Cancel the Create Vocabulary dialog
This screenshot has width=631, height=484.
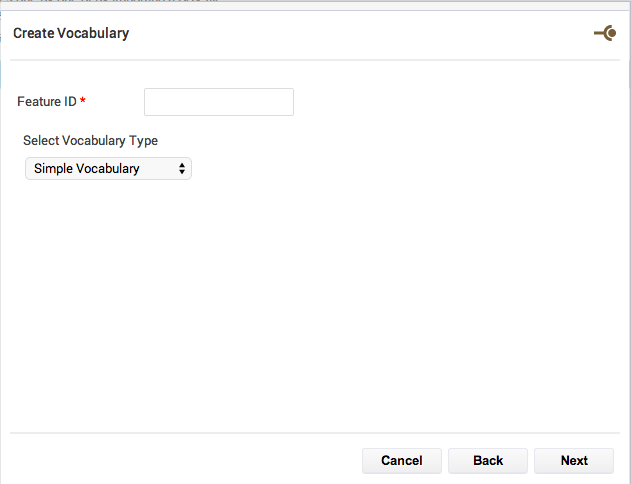pyautogui.click(x=402, y=461)
